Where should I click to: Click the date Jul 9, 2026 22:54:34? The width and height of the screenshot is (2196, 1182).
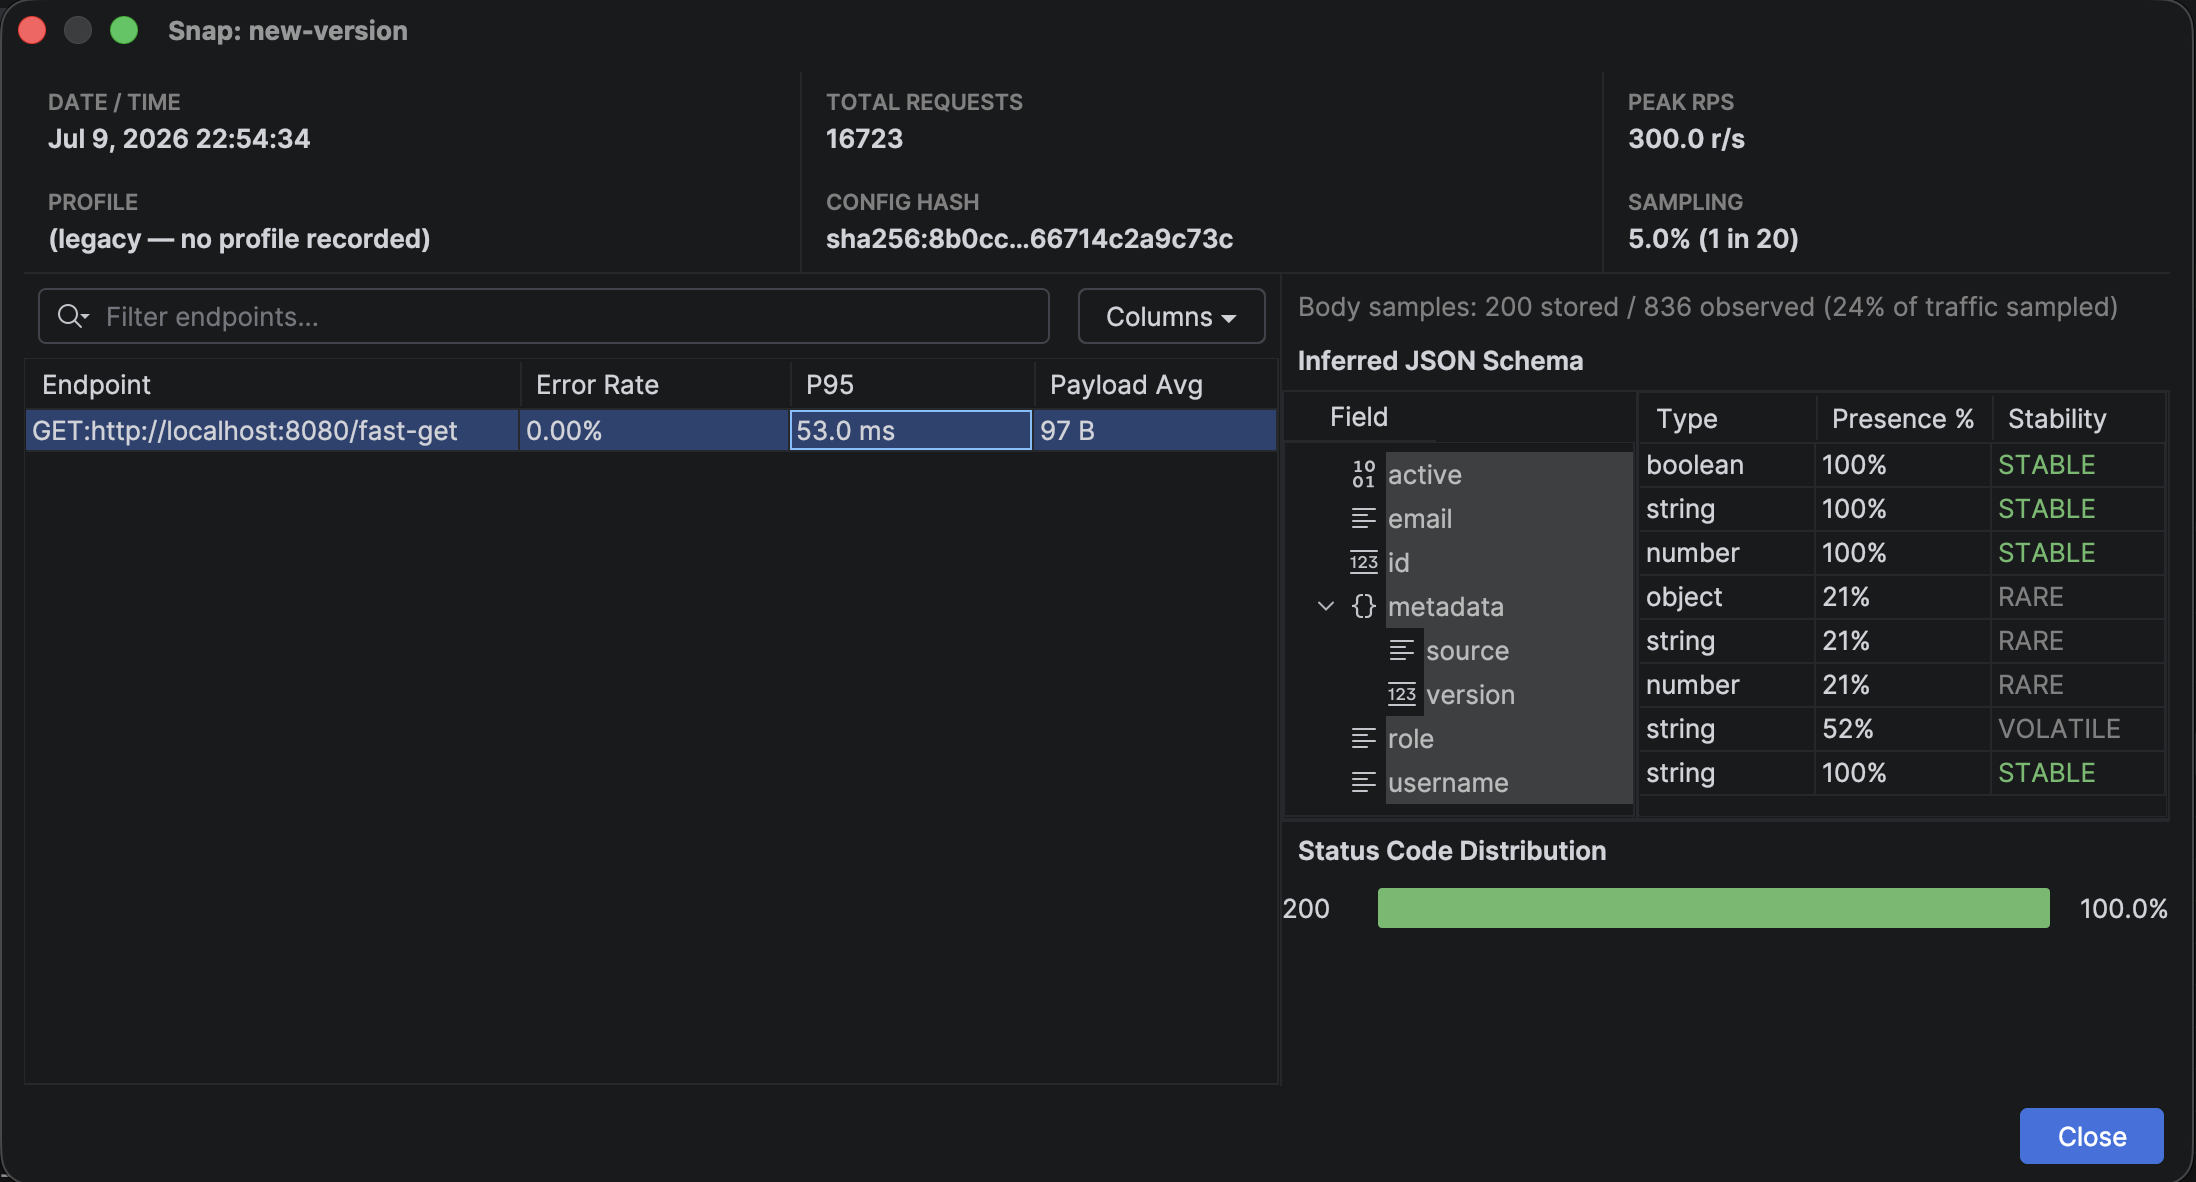coord(179,138)
